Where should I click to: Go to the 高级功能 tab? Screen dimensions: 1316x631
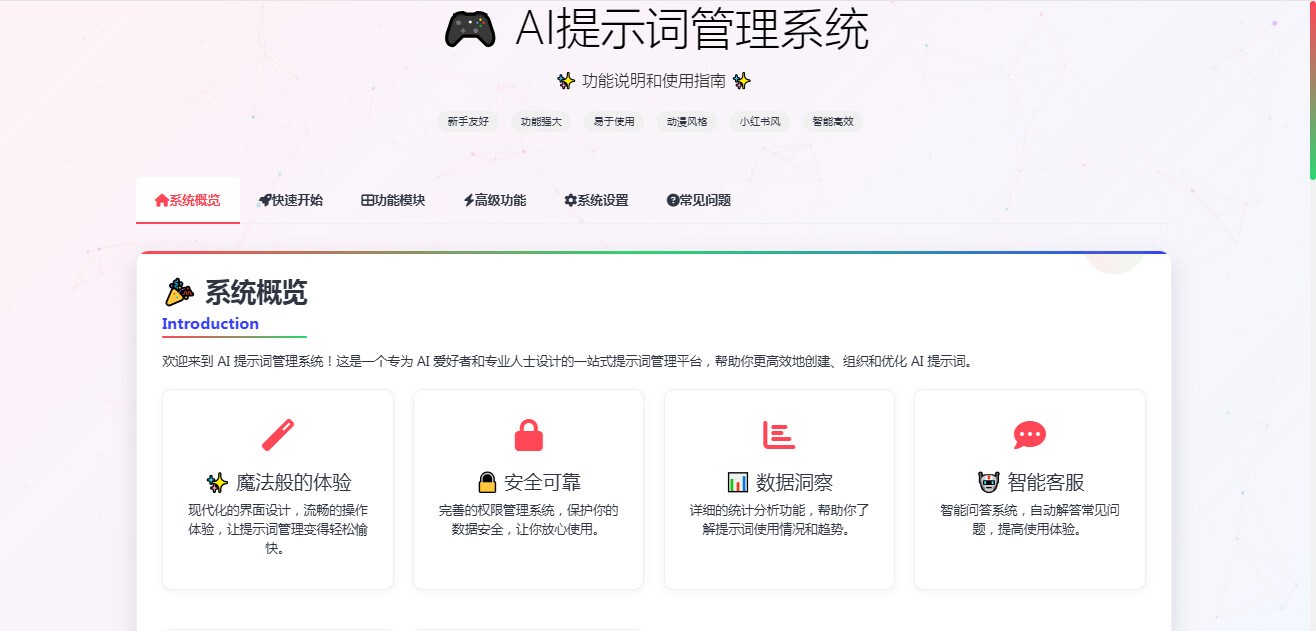[495, 200]
